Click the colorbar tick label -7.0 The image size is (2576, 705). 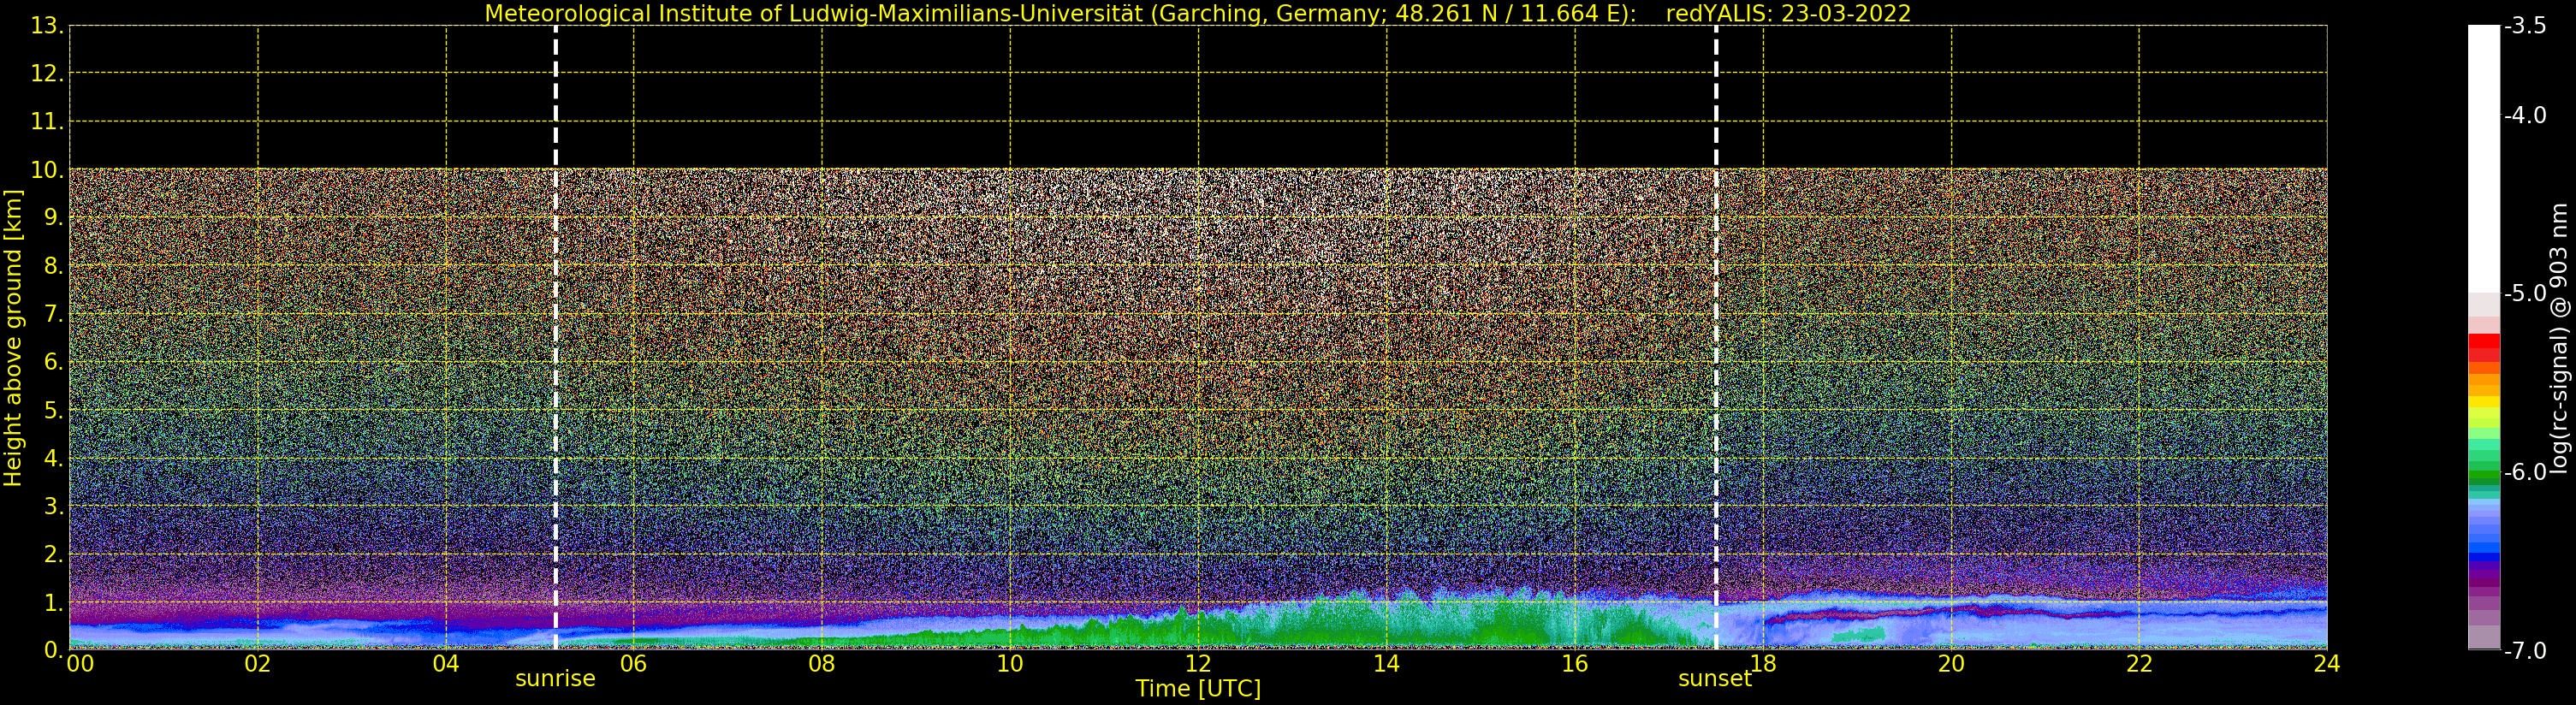(2526, 651)
